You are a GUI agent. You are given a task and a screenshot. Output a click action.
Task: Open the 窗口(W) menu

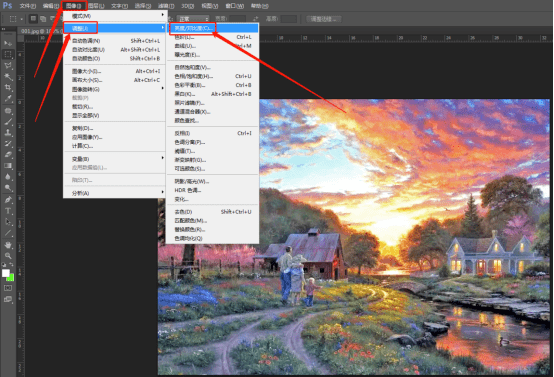pyautogui.click(x=234, y=6)
